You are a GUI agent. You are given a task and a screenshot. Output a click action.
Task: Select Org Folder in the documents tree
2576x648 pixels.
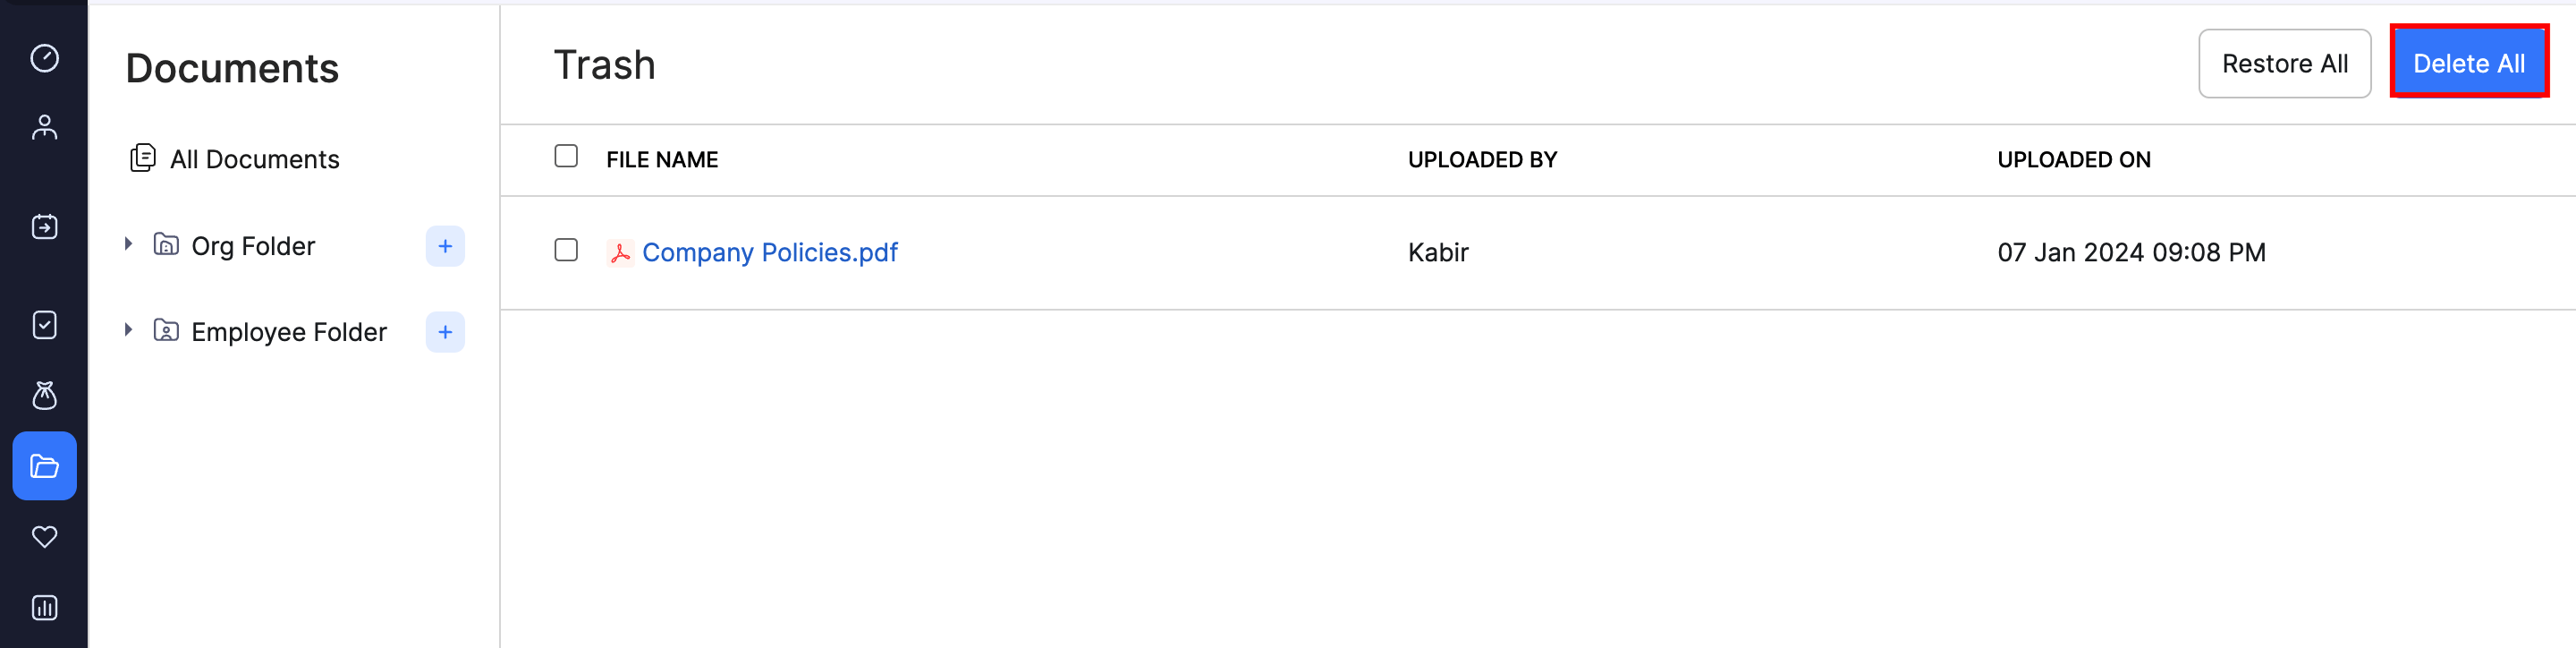(x=253, y=246)
